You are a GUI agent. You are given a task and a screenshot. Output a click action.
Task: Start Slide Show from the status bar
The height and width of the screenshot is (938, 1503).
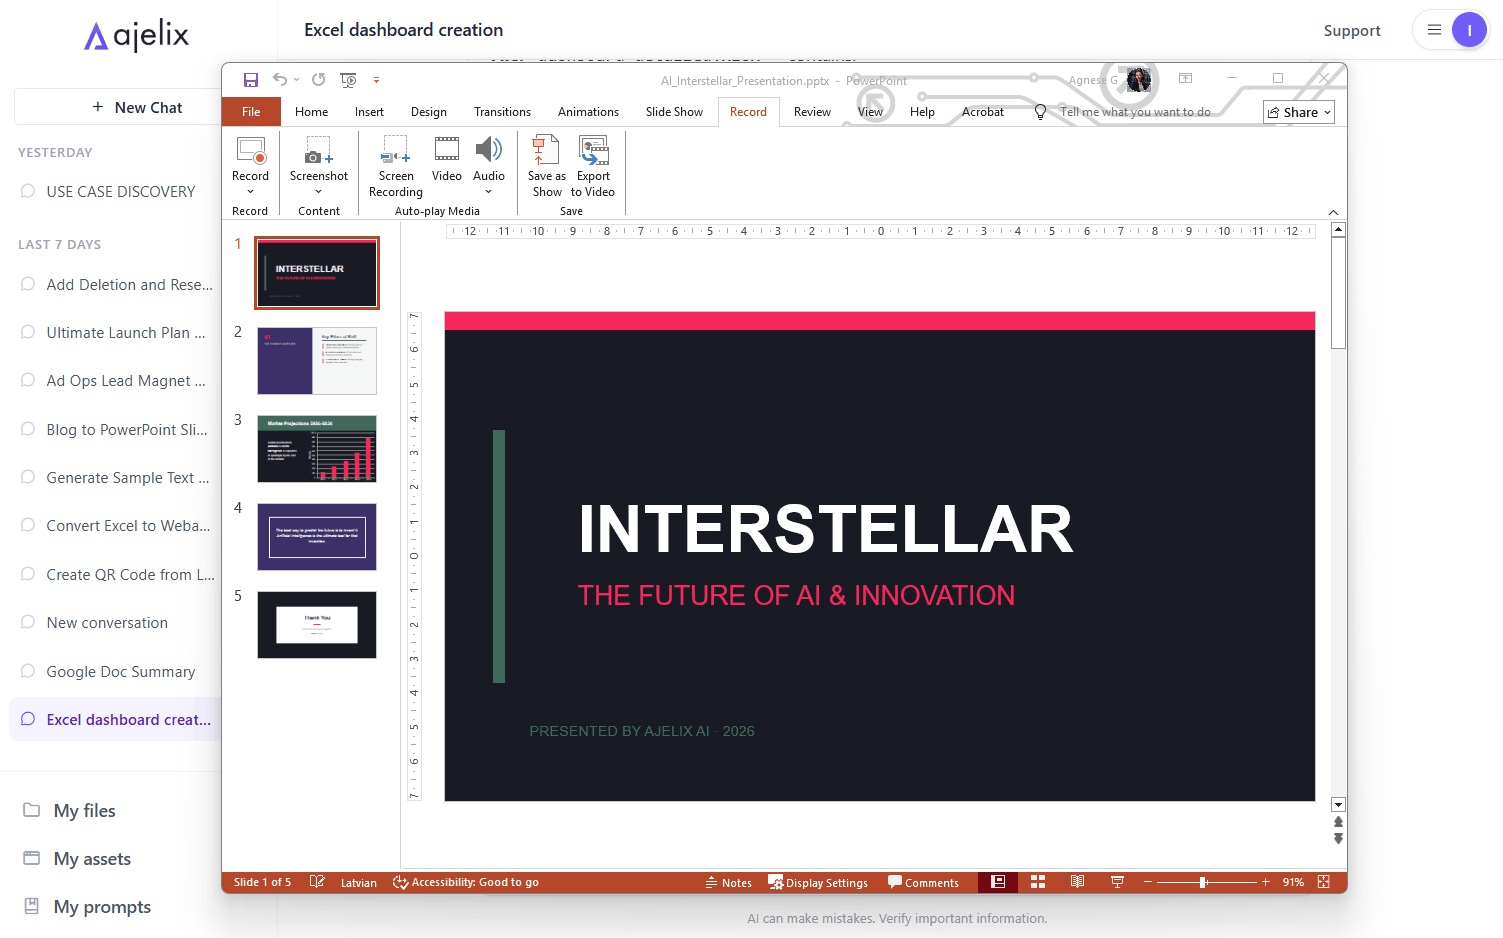click(x=1117, y=882)
